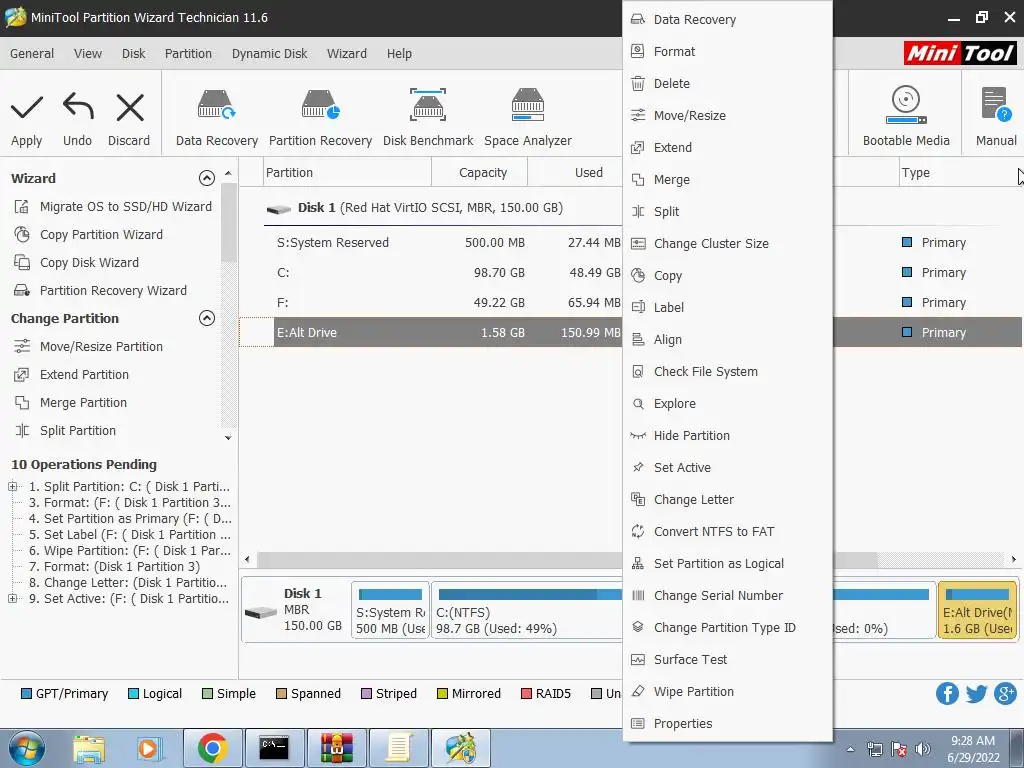The image size is (1024, 768).
Task: Click the C:(NTFS) block in disk map
Action: pos(526,610)
